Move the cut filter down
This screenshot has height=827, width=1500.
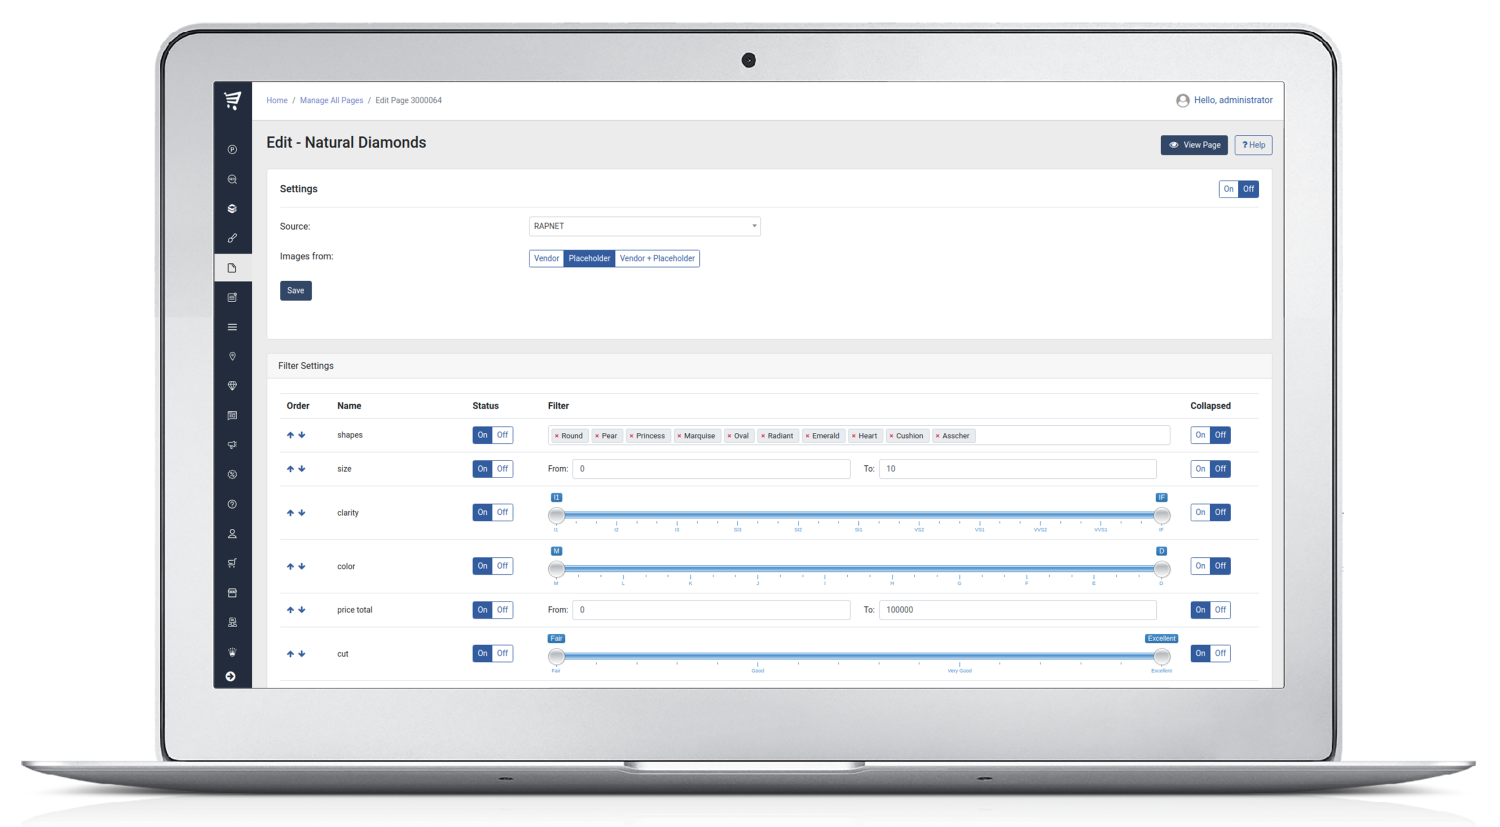(302, 654)
